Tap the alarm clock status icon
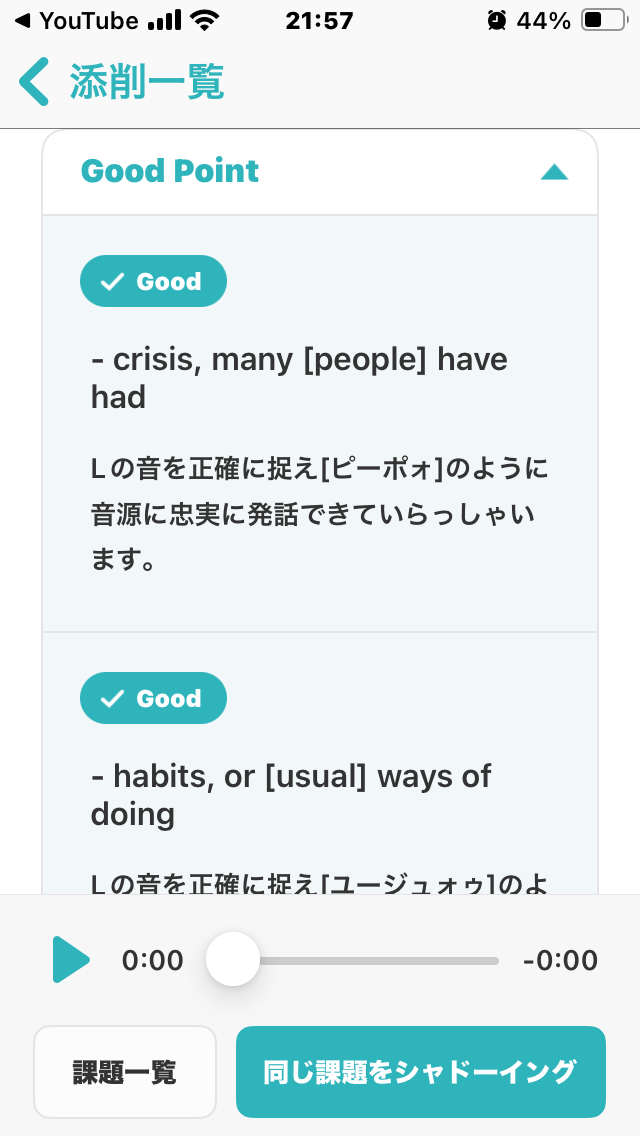 tap(496, 21)
